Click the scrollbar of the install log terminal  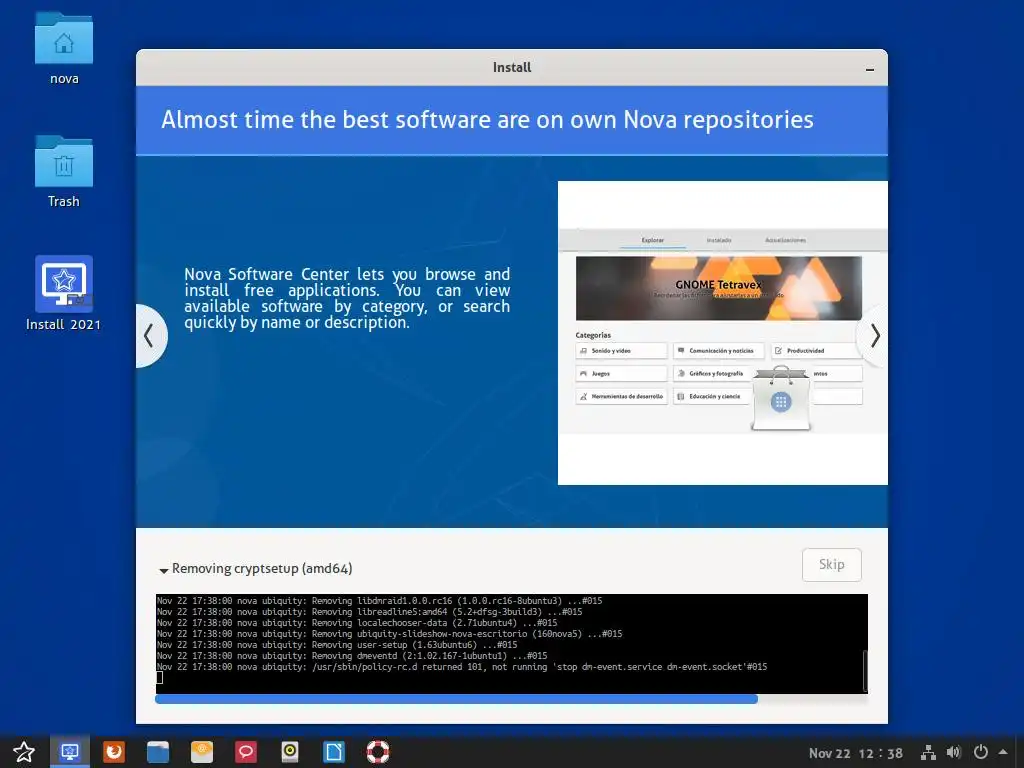pyautogui.click(x=865, y=670)
